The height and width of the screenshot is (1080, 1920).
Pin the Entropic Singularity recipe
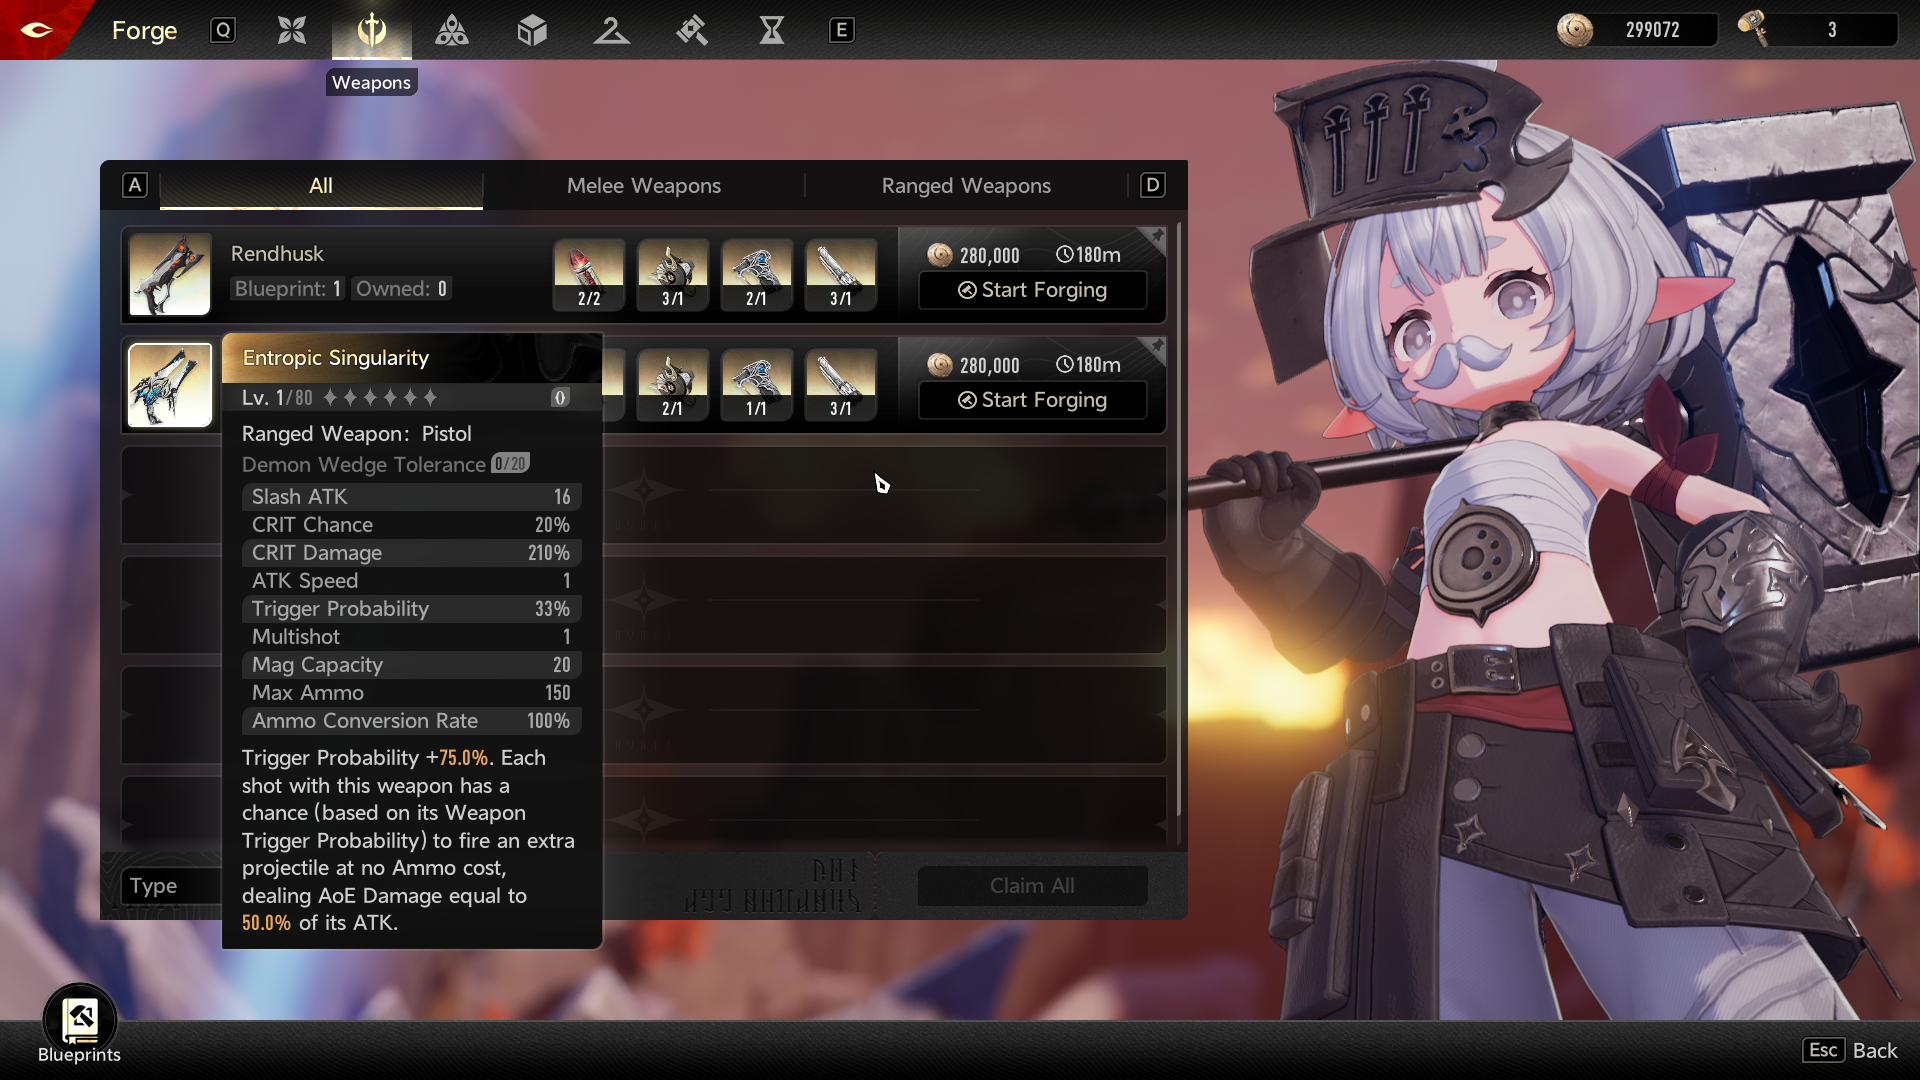click(x=1156, y=347)
